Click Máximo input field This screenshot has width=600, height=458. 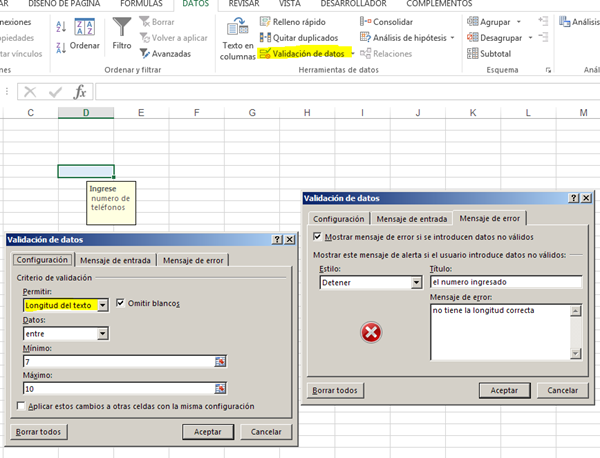click(119, 389)
